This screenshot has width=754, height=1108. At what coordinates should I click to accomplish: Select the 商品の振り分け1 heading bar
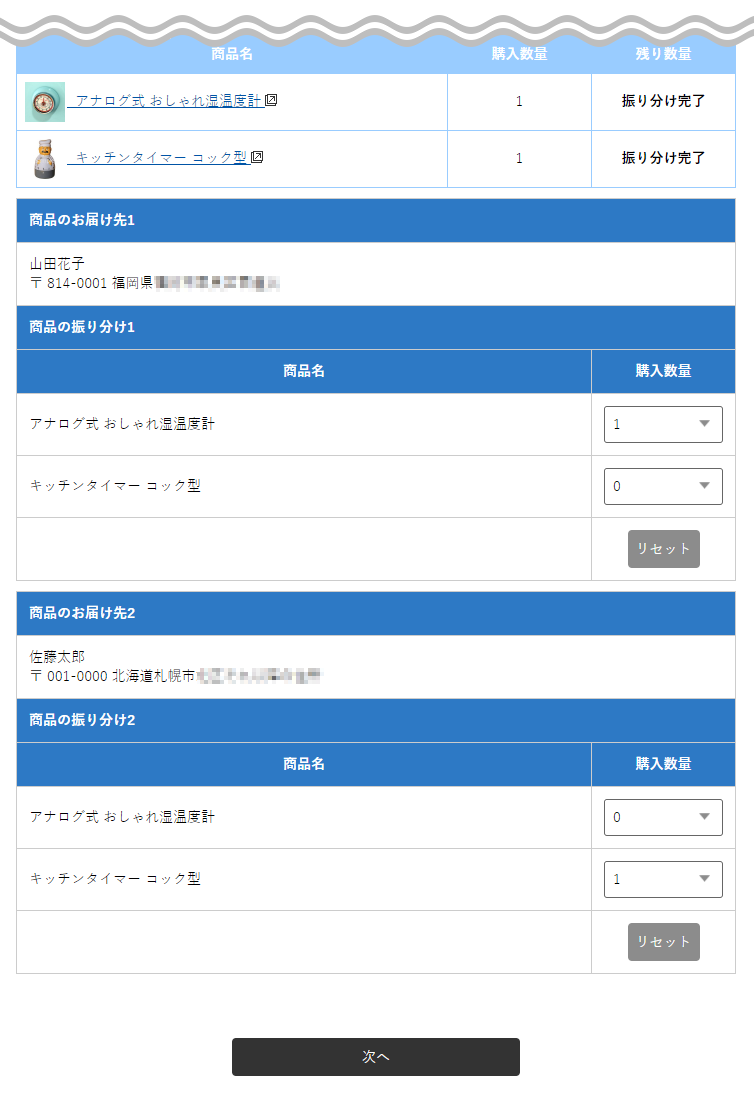(376, 327)
